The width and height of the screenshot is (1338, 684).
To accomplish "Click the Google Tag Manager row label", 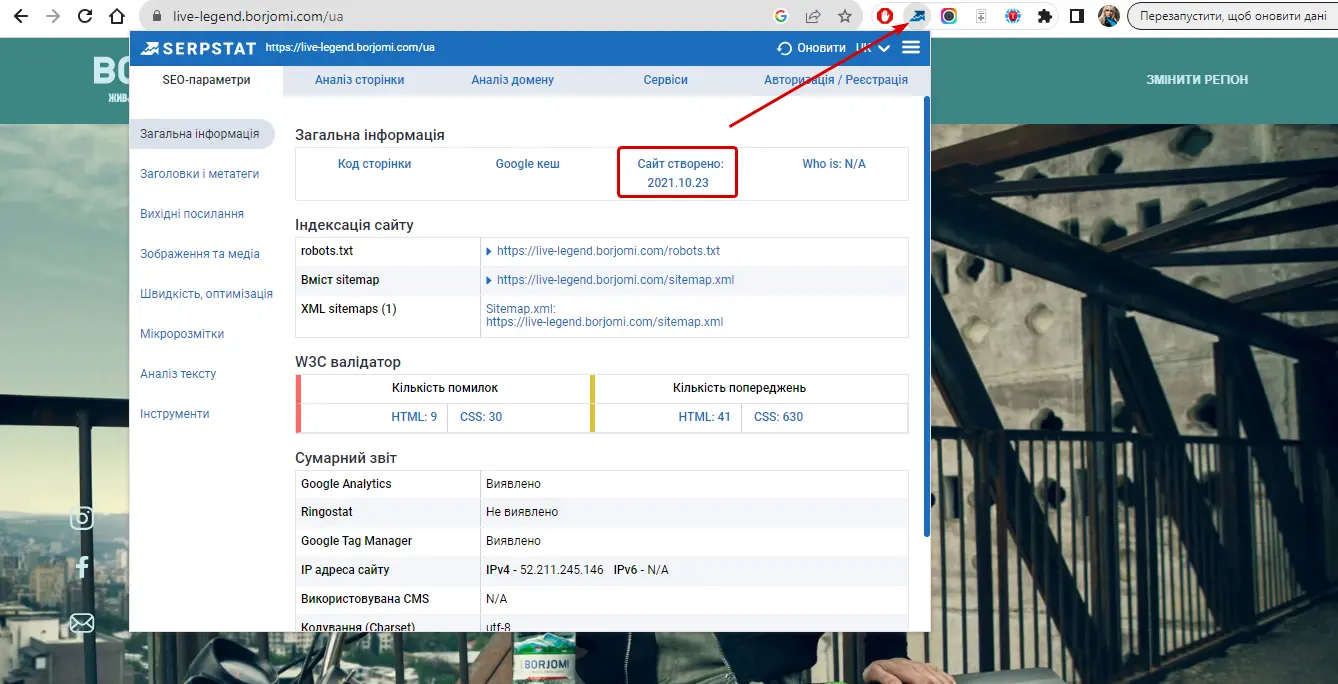I will point(357,541).
